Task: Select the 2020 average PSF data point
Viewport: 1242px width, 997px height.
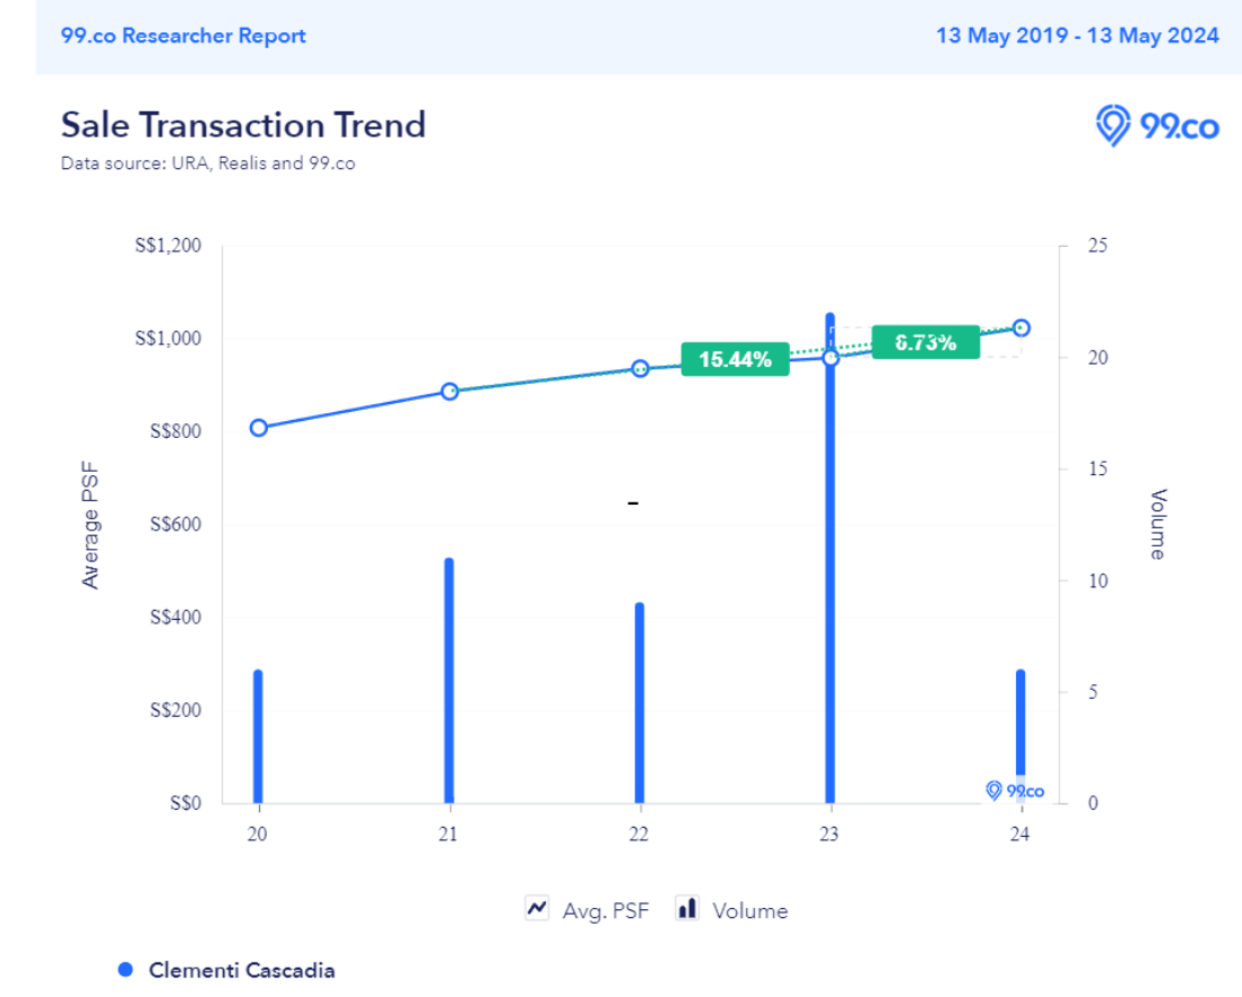Action: pos(259,428)
